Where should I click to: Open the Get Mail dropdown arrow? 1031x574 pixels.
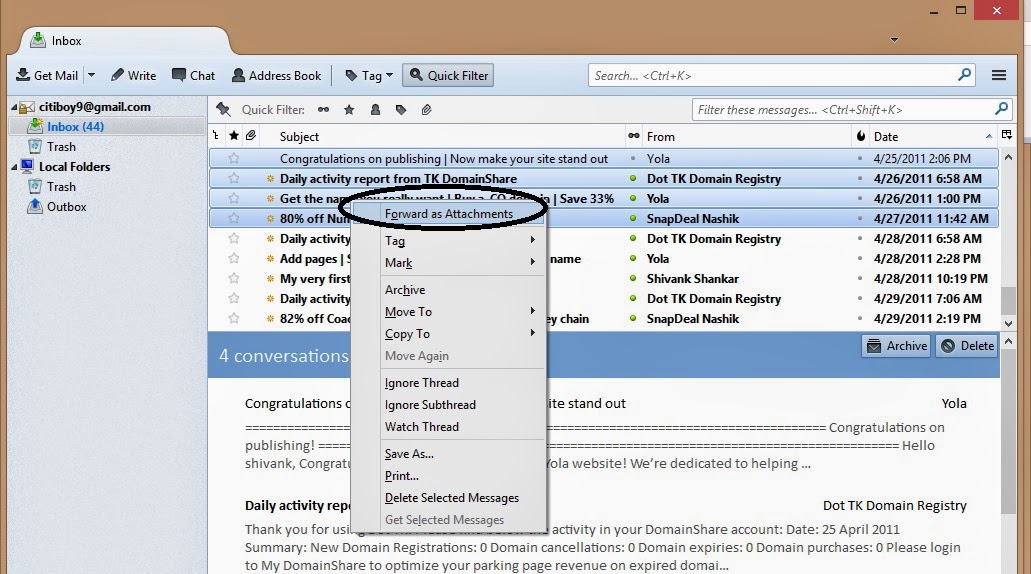tap(91, 76)
